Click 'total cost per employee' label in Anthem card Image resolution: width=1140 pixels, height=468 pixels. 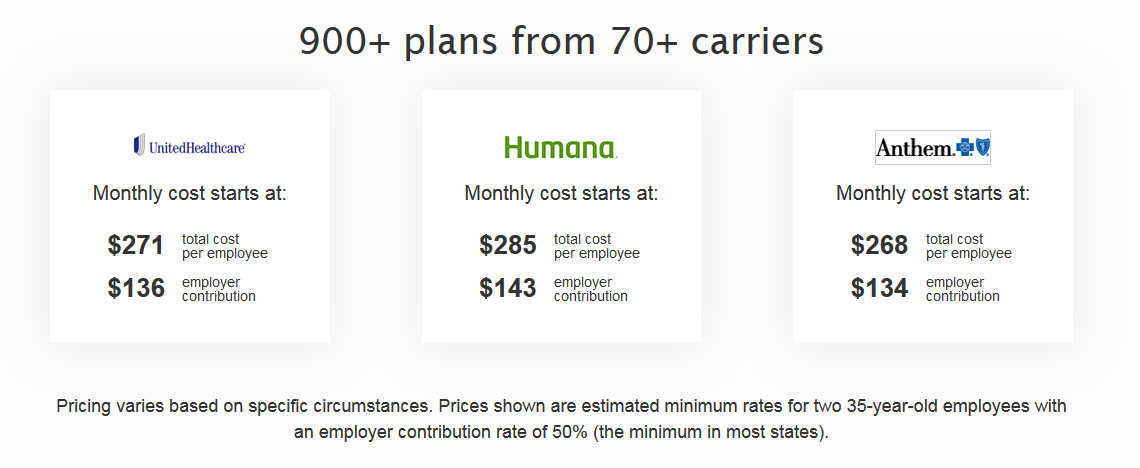(968, 246)
